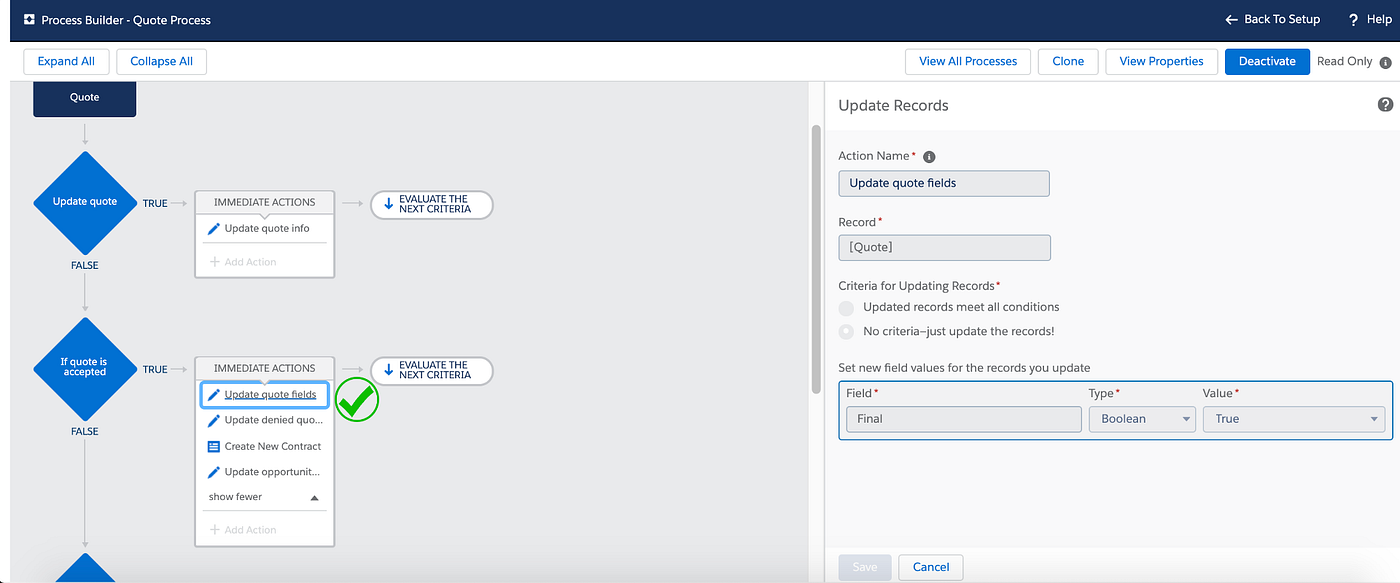Viewport: 1400px width, 583px height.
Task: Deactivate the process
Action: tap(1267, 61)
